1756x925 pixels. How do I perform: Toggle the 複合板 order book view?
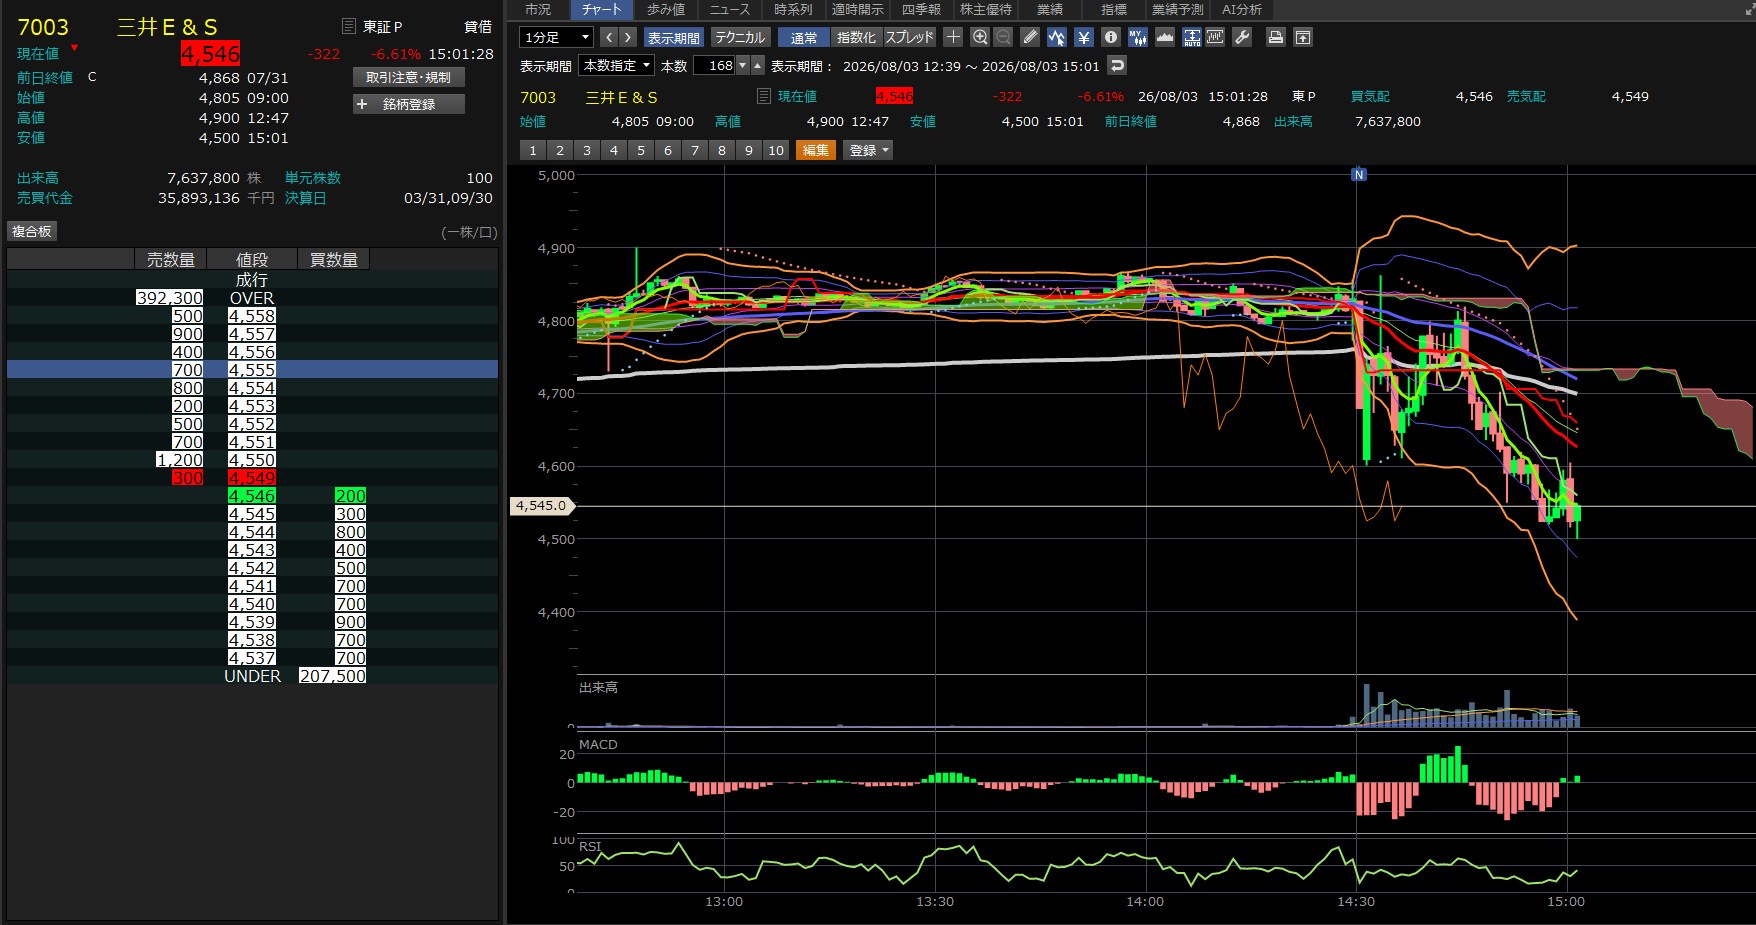tap(31, 231)
